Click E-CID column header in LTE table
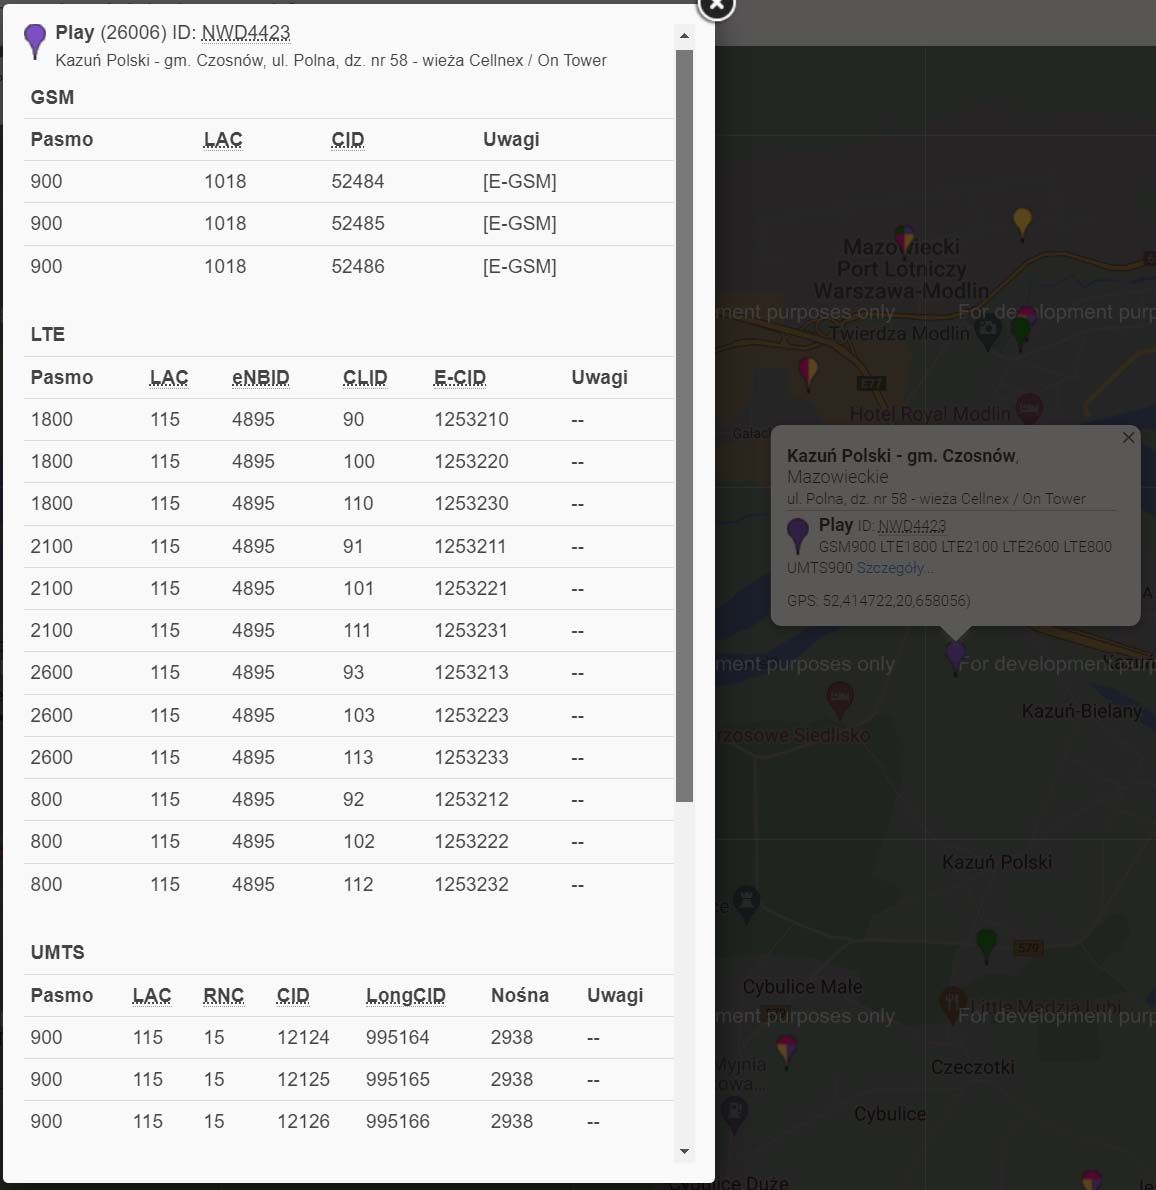 pyautogui.click(x=459, y=378)
